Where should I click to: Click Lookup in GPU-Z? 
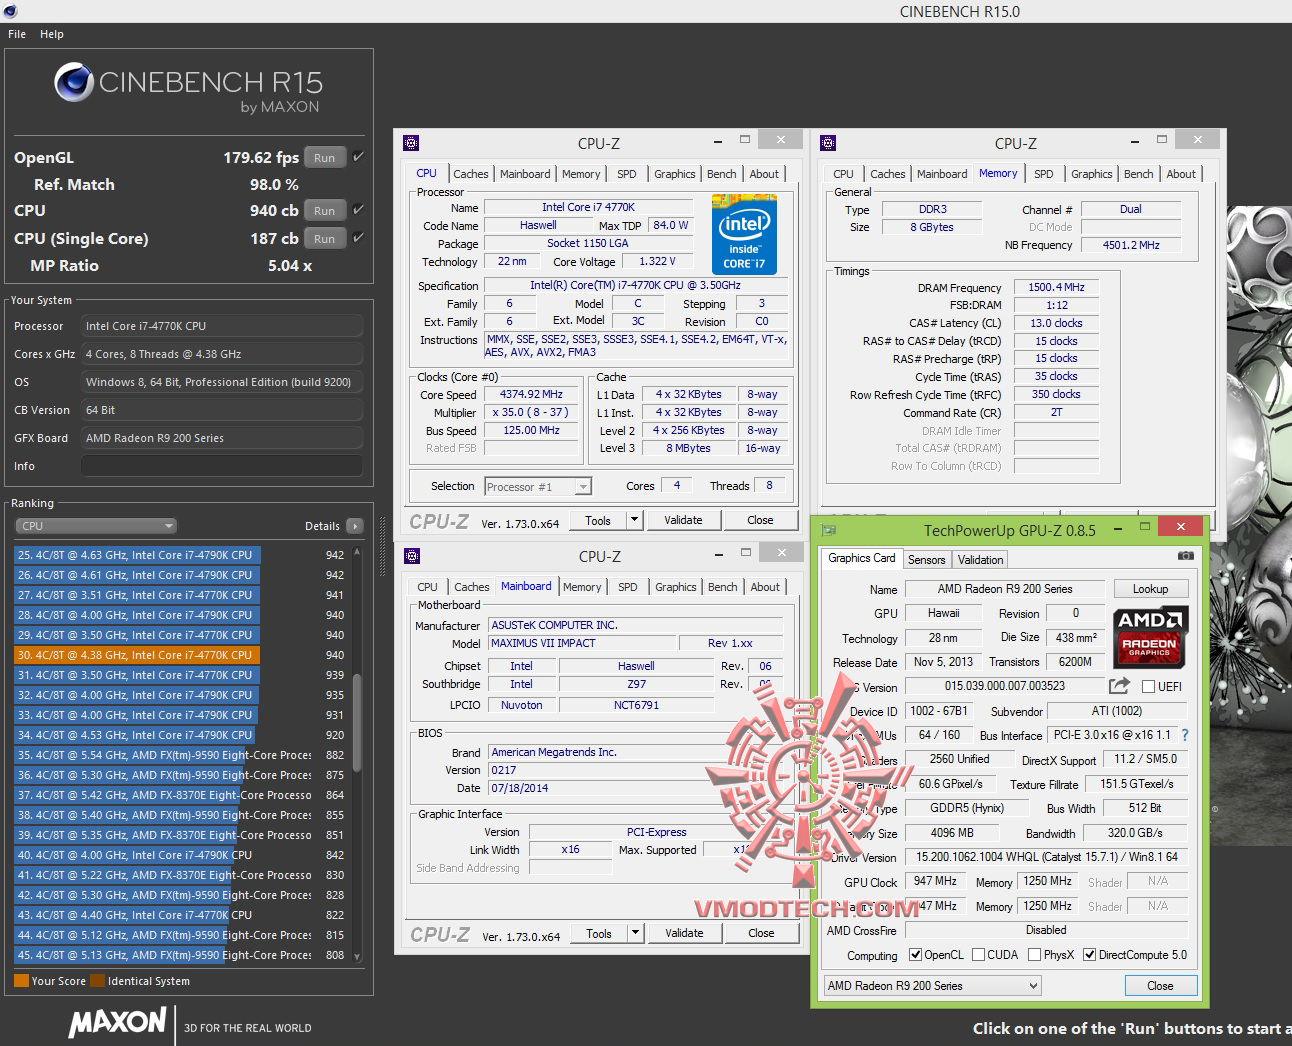[1150, 589]
